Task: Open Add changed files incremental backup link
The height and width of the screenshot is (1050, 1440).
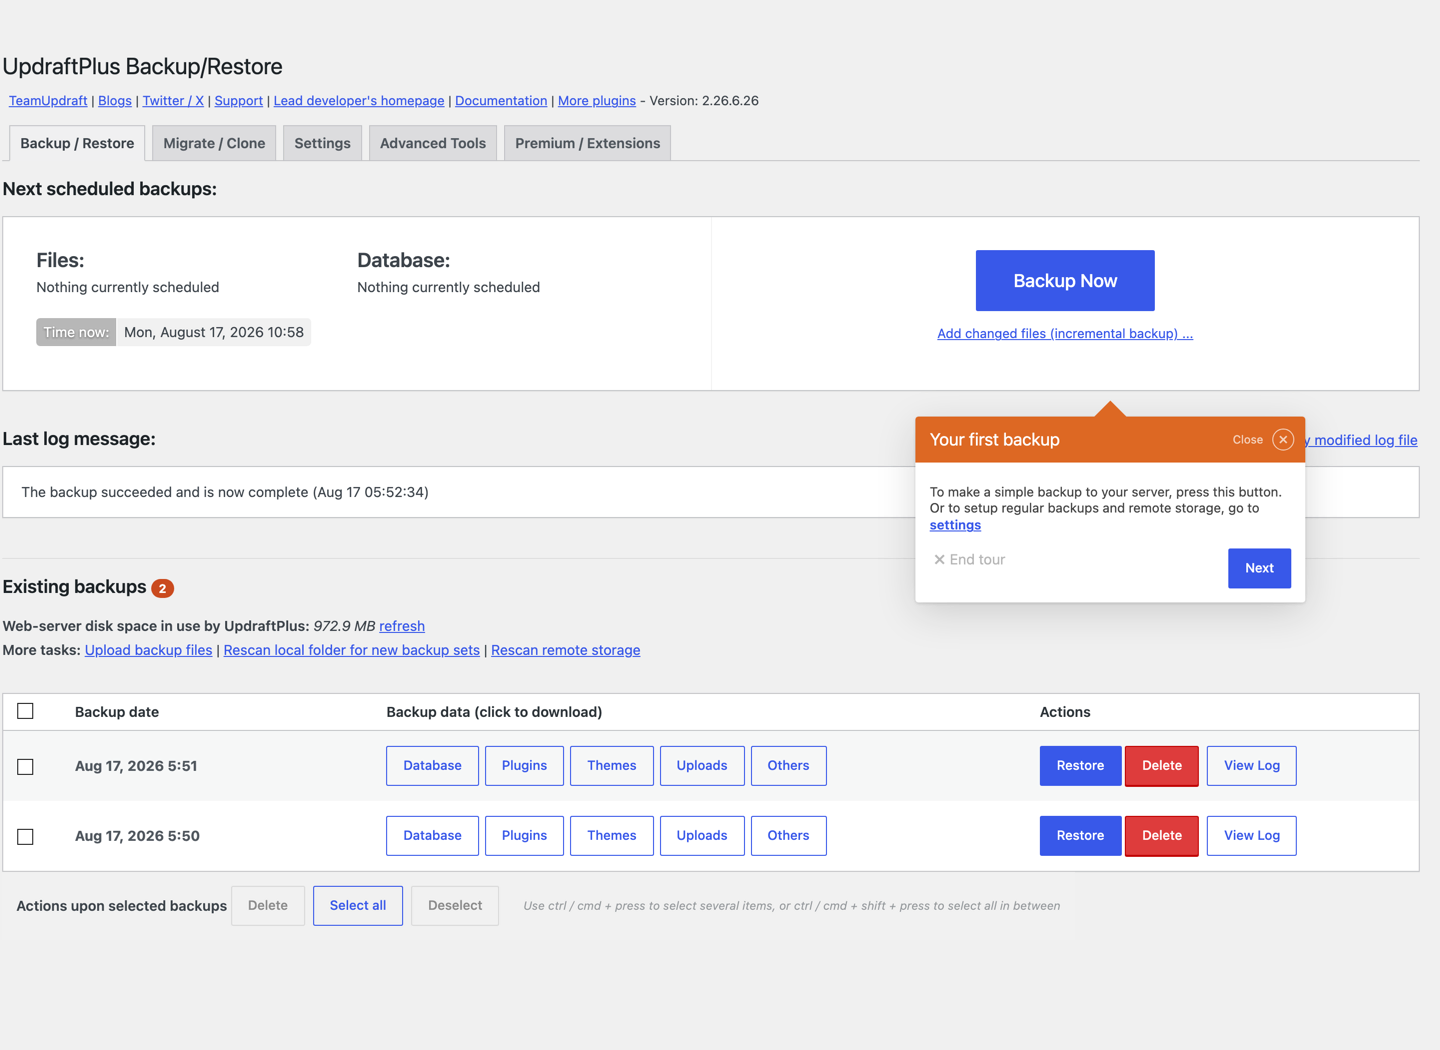Action: [x=1065, y=334]
